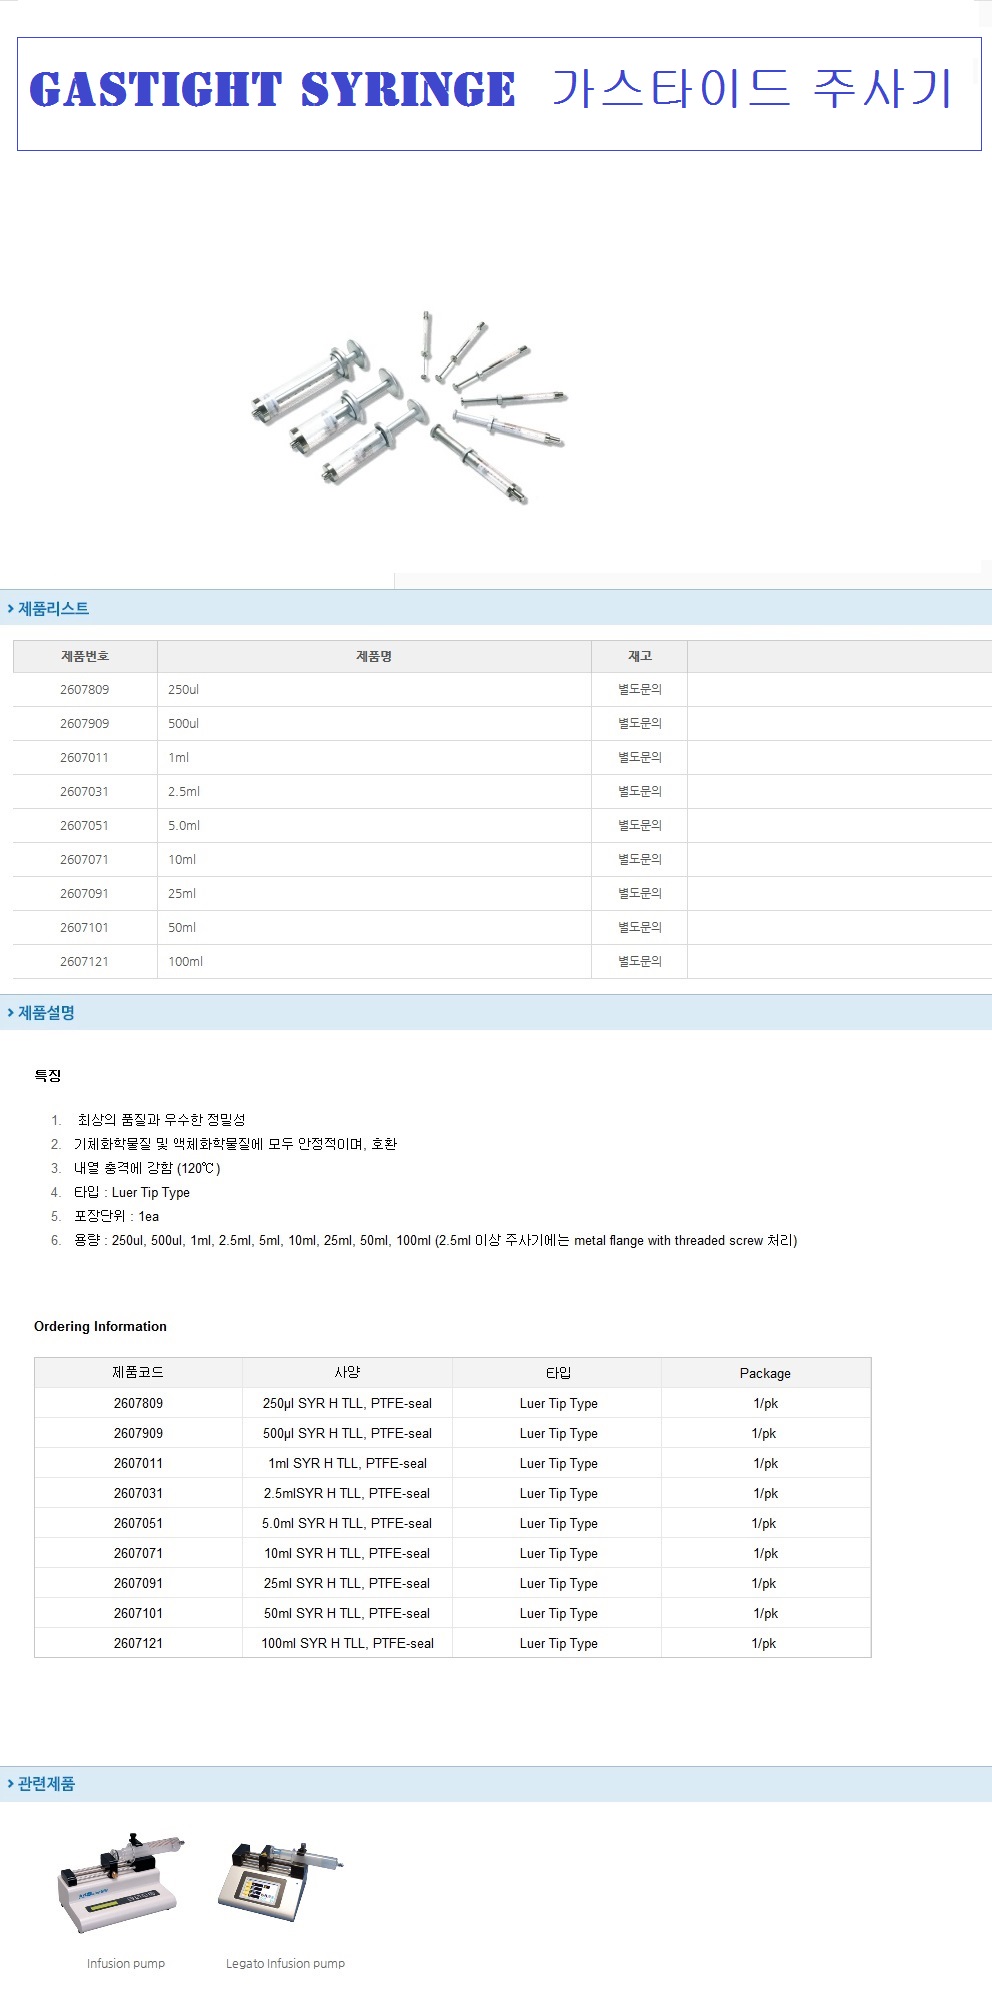992x1995 pixels.
Task: Select the 제품설명 section header
Action: [x=496, y=1012]
